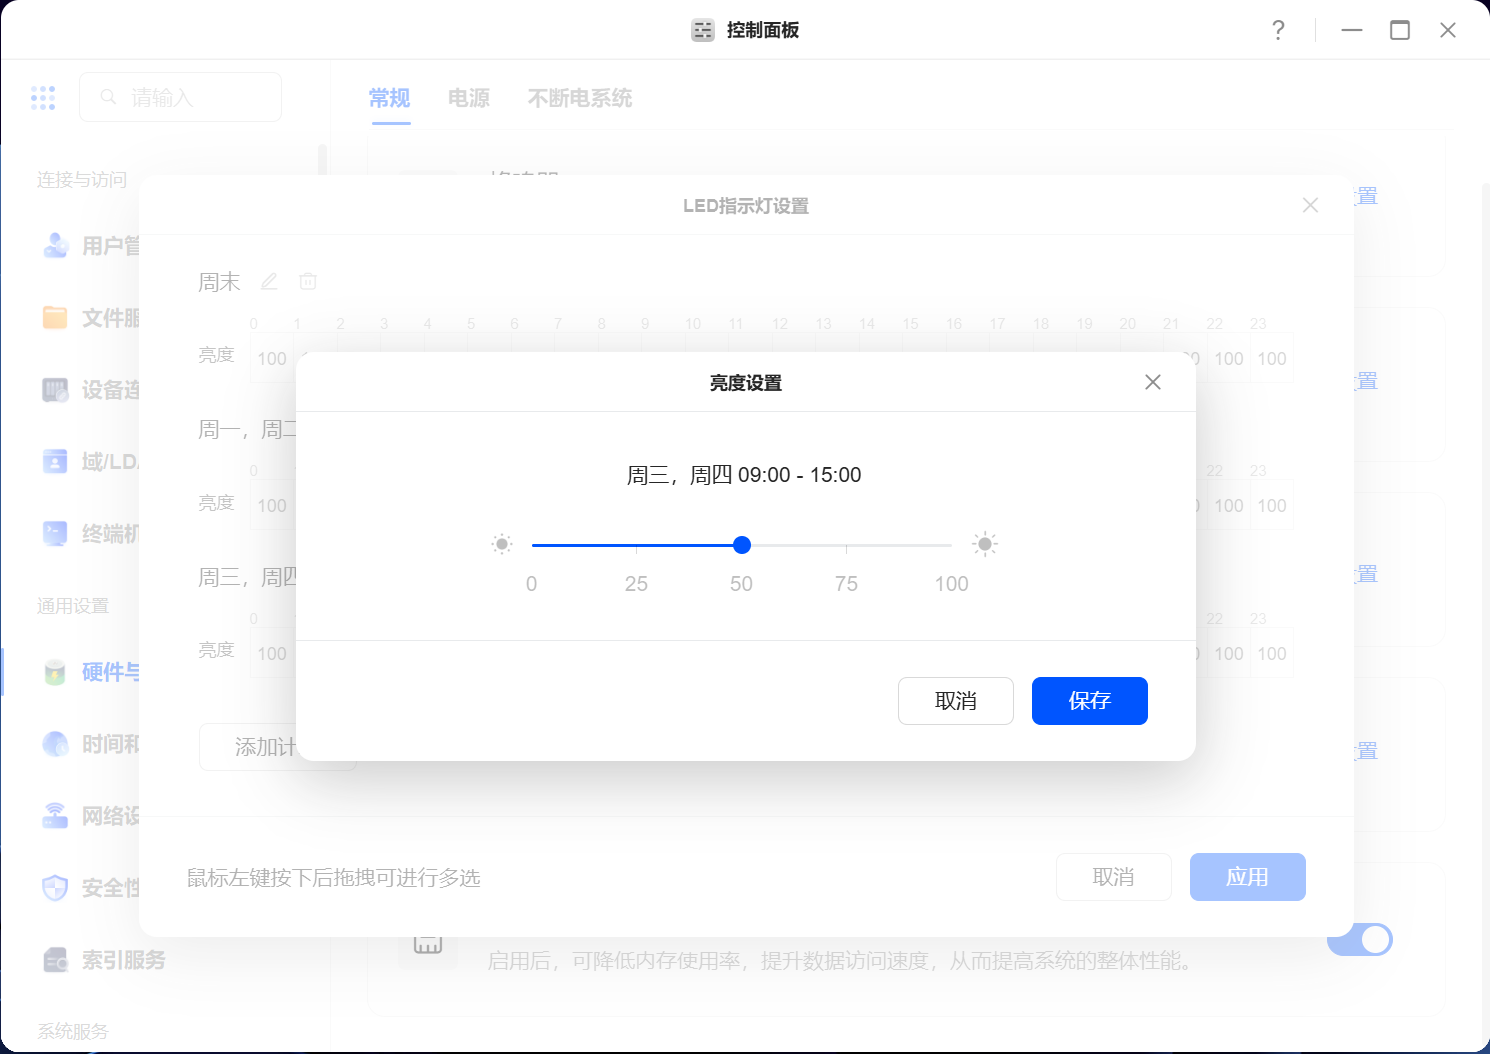The image size is (1490, 1054).
Task: Apply LED indicator settings
Action: (x=1247, y=877)
